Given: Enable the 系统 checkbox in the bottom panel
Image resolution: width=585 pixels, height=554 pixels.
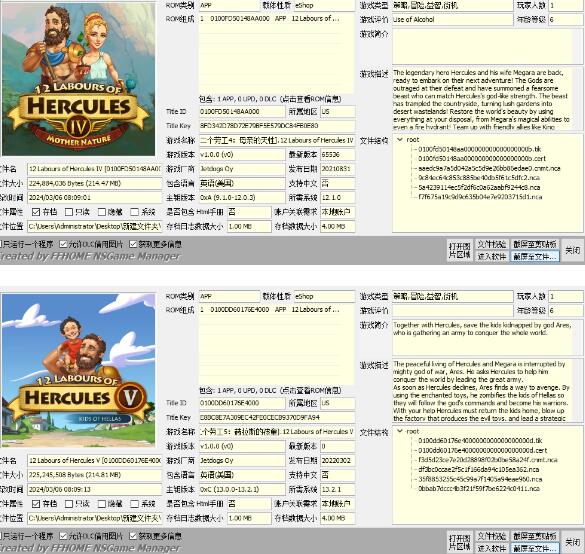Looking at the screenshot, I should tap(134, 504).
